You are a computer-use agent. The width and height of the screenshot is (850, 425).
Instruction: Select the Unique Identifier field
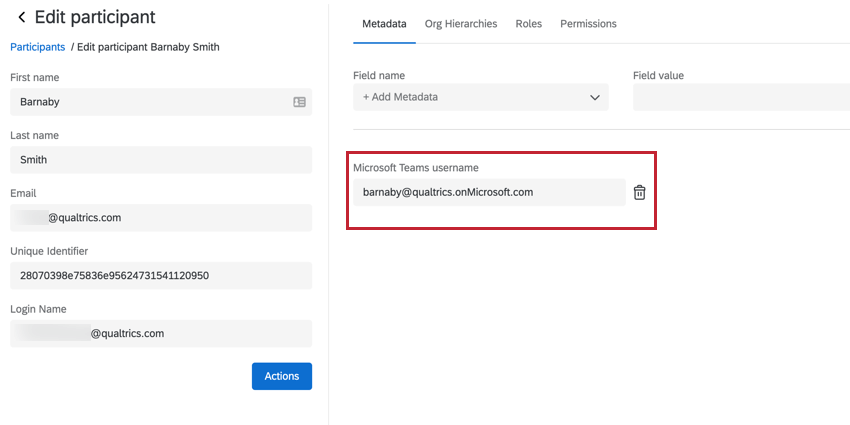[160, 276]
